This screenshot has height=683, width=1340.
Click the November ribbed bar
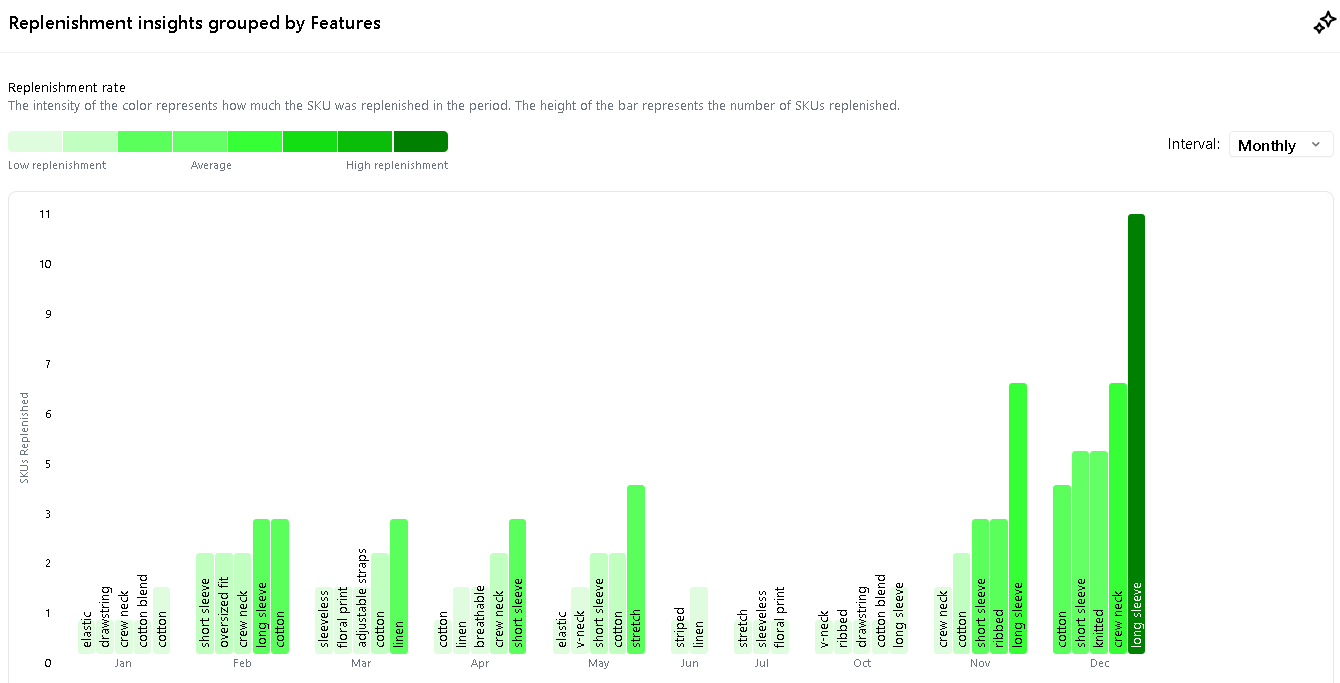click(x=999, y=585)
